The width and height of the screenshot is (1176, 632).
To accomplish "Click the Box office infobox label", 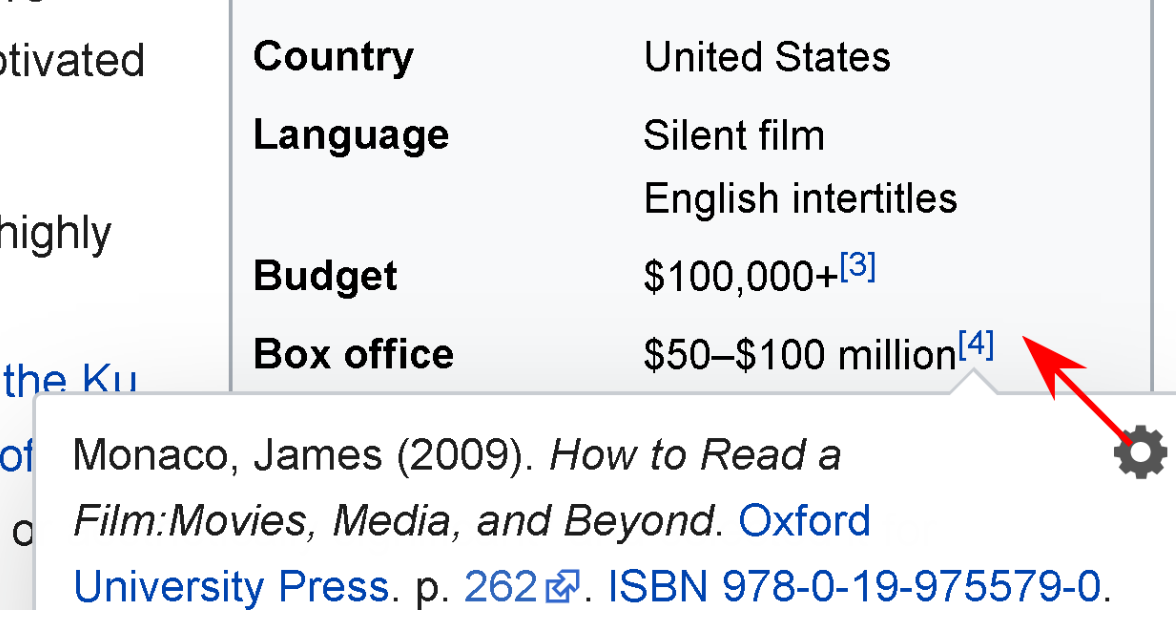I will click(353, 354).
